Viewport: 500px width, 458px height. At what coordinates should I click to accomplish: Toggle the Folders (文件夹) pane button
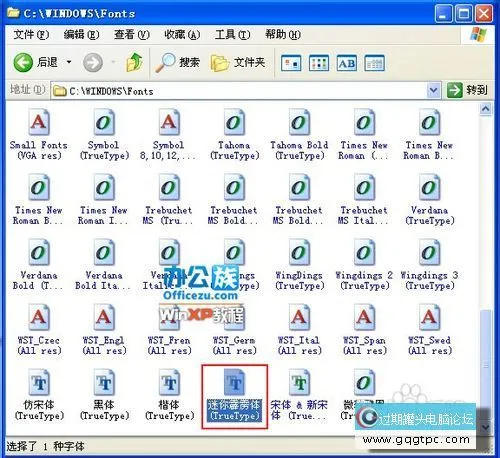point(238,62)
